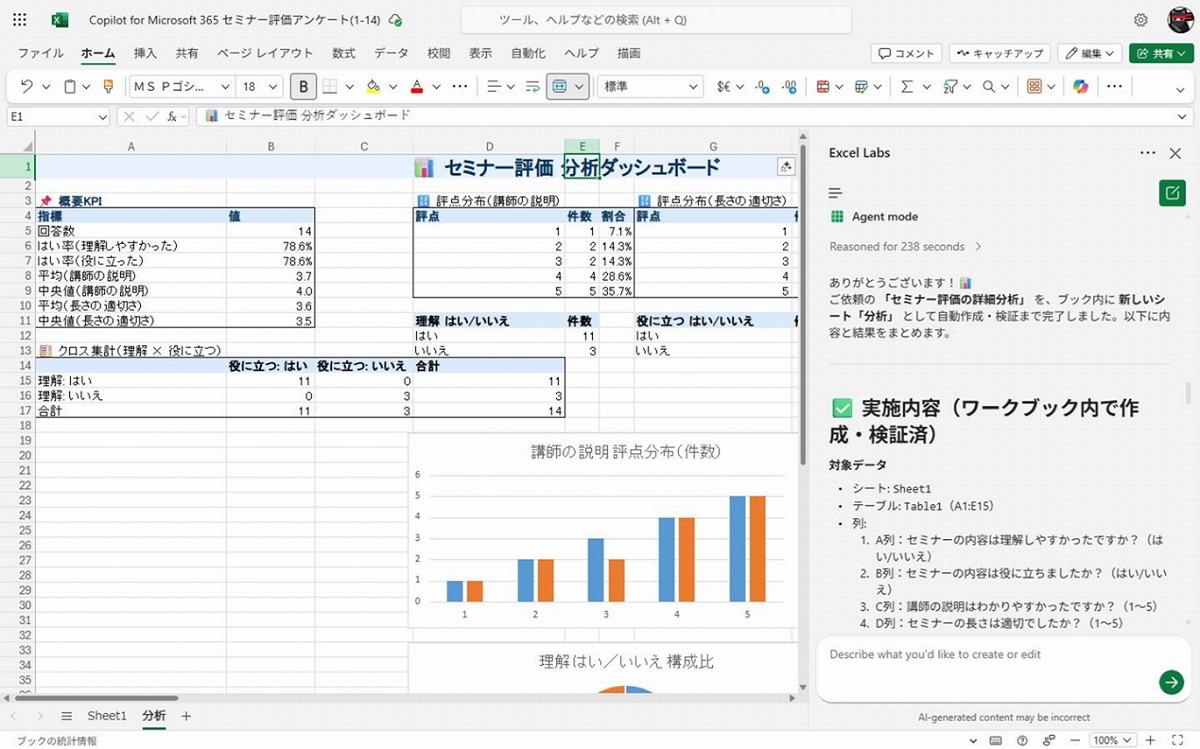Open the 挿入 ribbon tab

[x=145, y=53]
